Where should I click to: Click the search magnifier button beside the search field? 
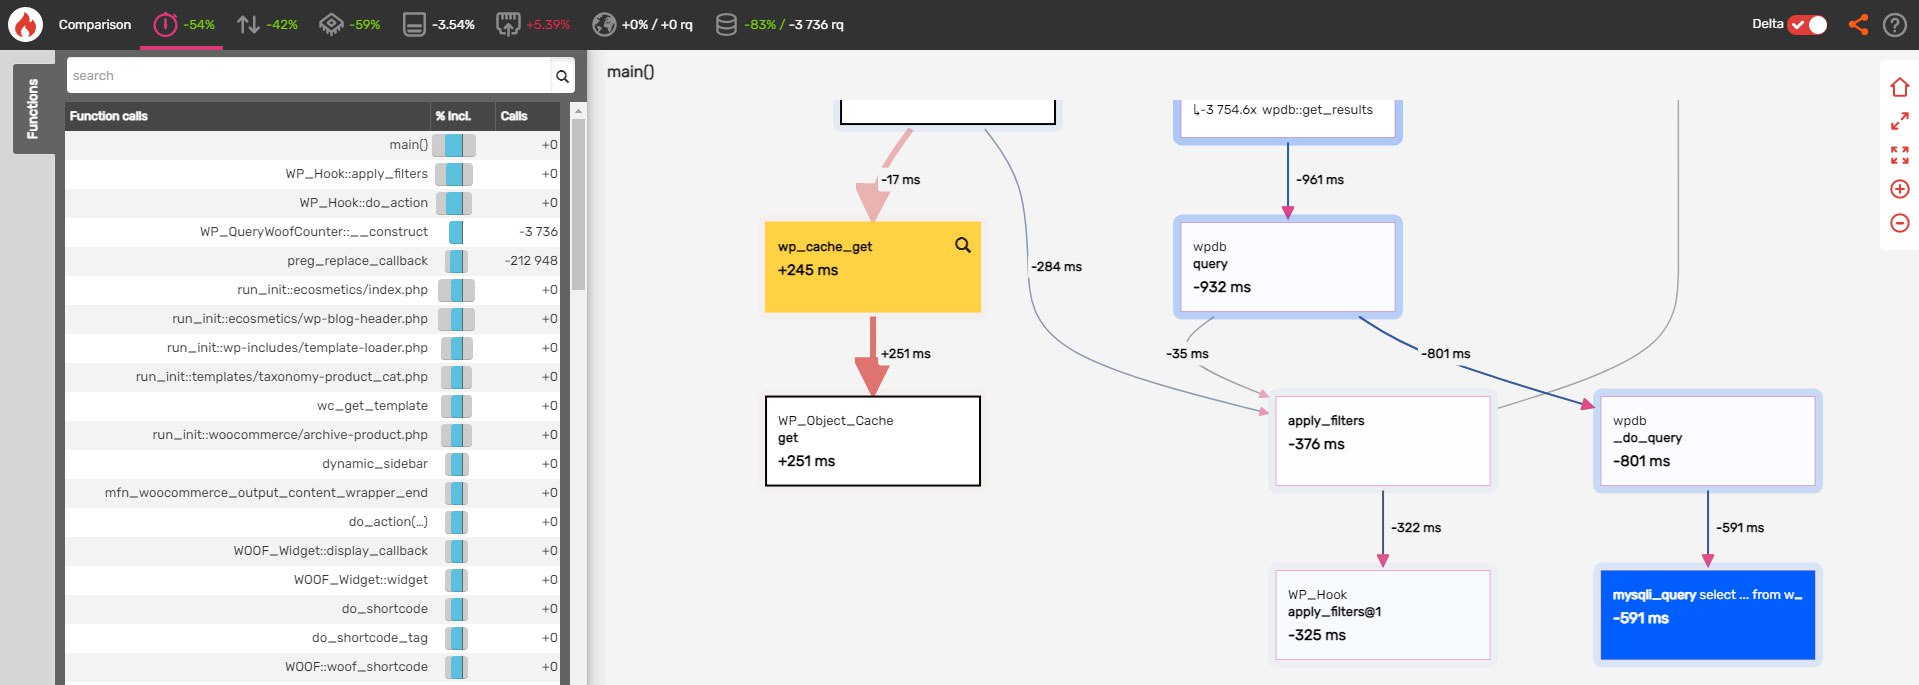pos(562,76)
